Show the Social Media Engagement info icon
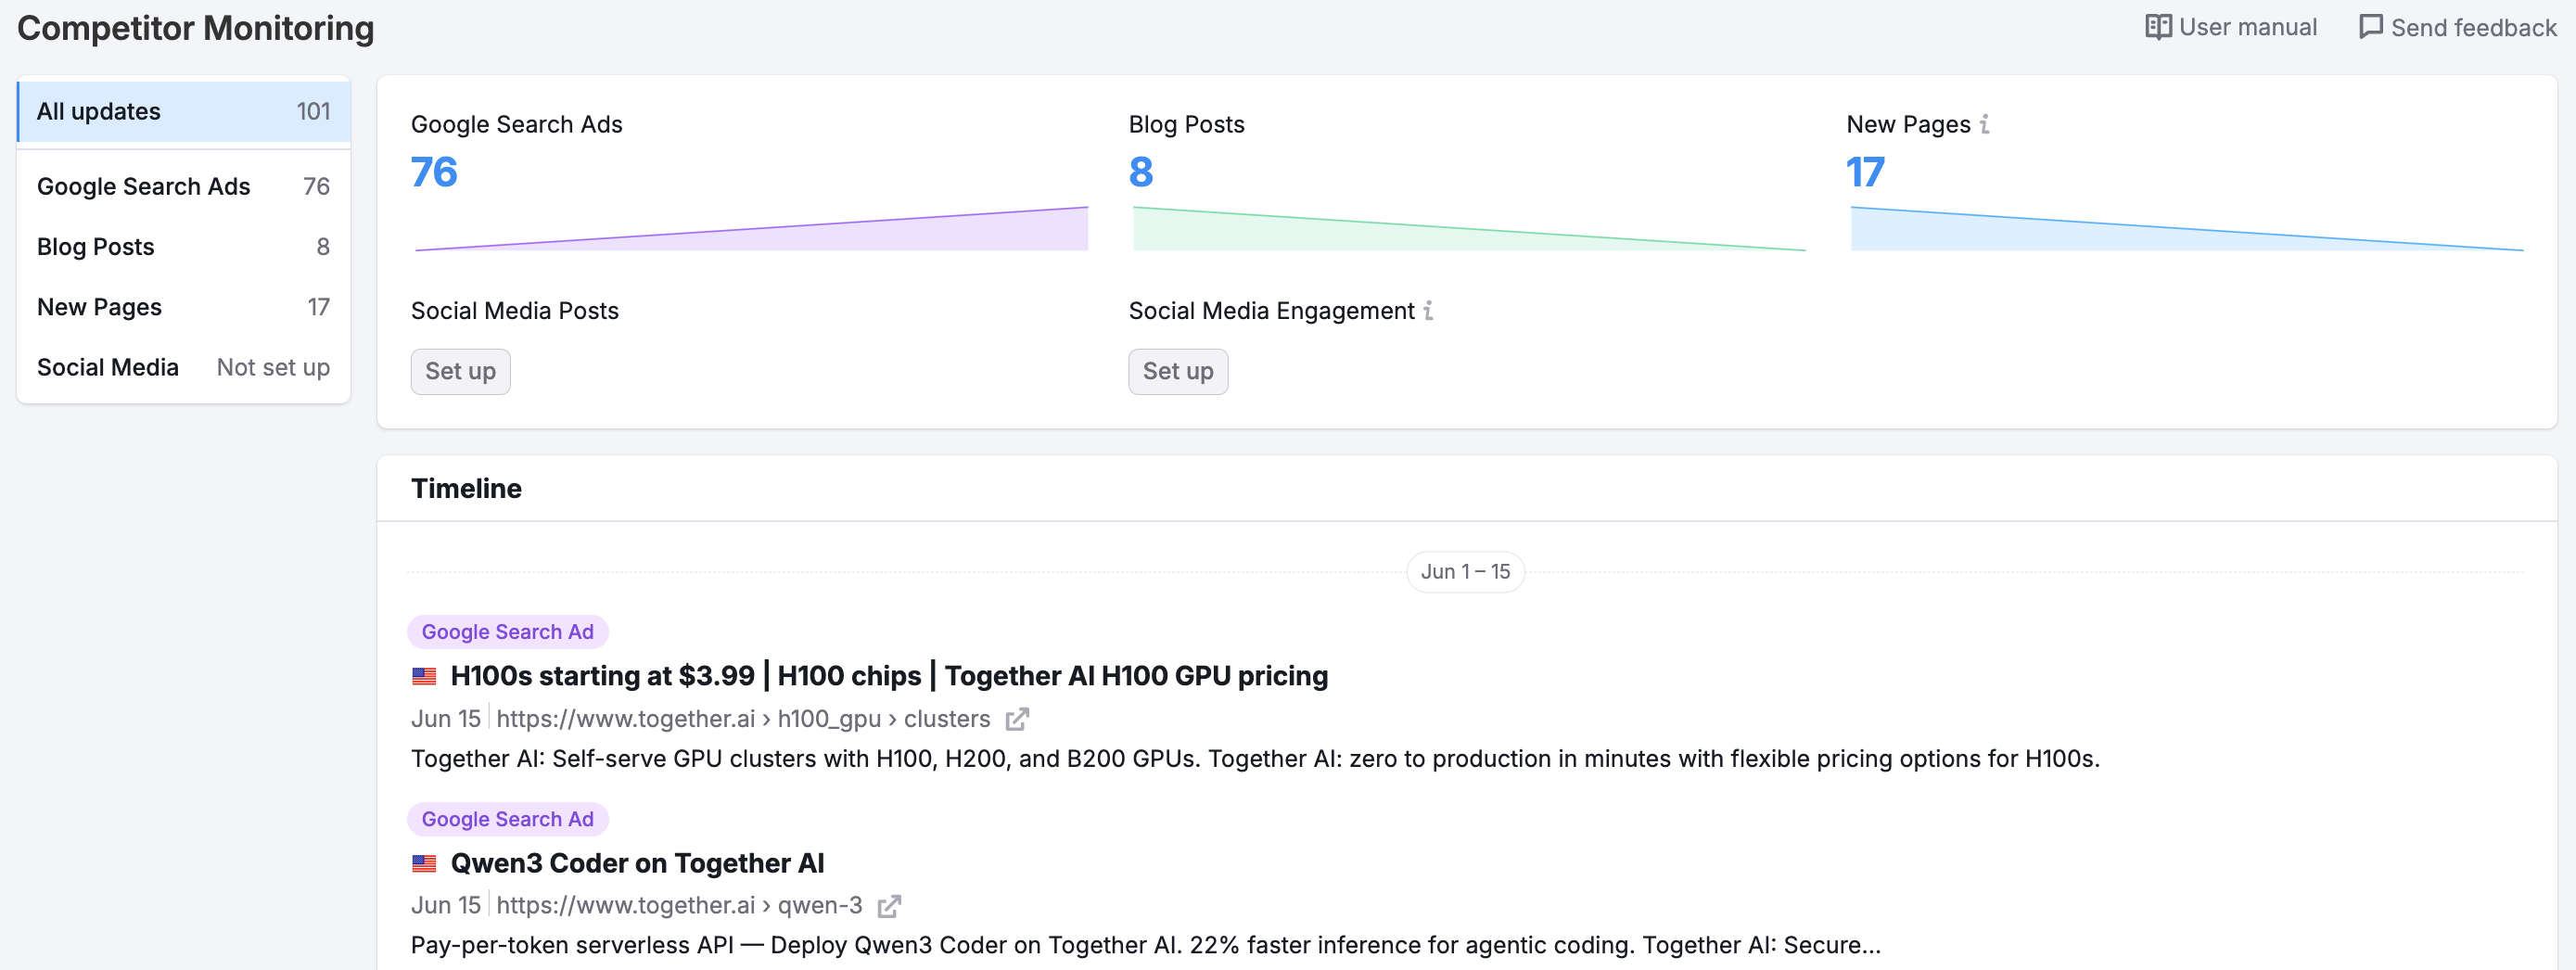The height and width of the screenshot is (970, 2576). pyautogui.click(x=1428, y=311)
